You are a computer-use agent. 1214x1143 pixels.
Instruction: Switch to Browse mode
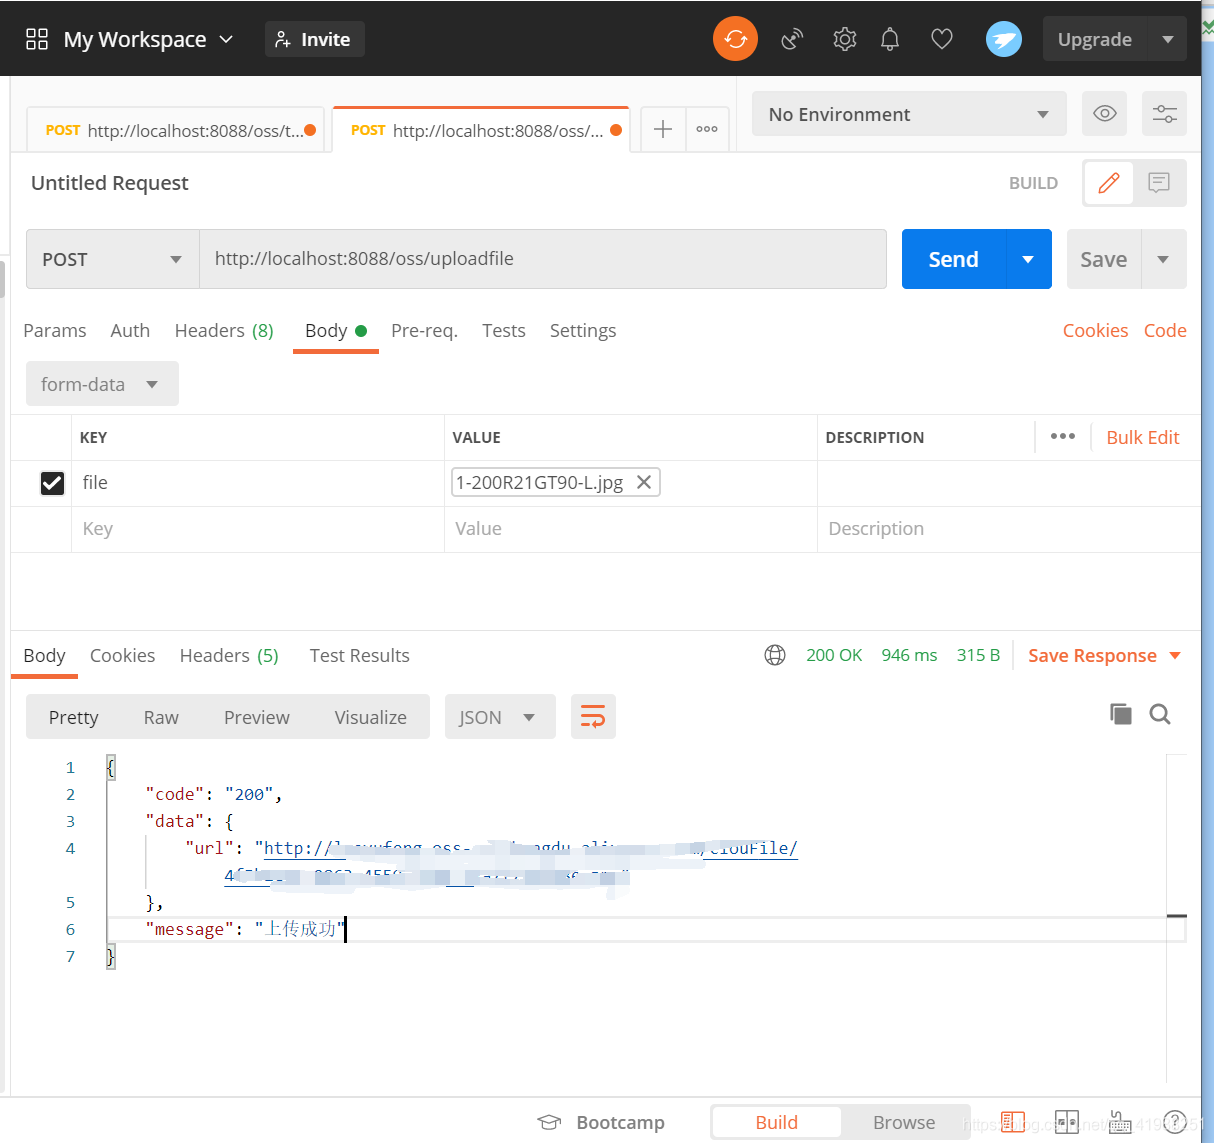904,1122
